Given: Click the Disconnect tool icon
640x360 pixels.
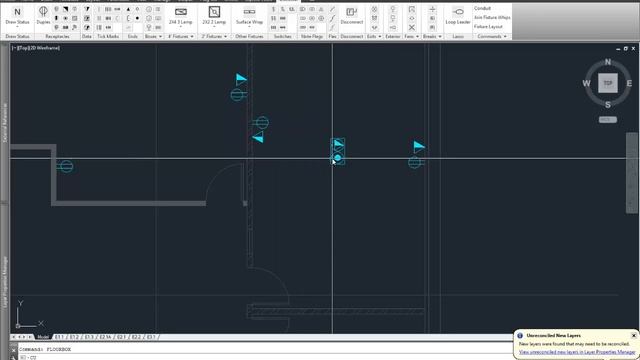Looking at the screenshot, I should (351, 12).
